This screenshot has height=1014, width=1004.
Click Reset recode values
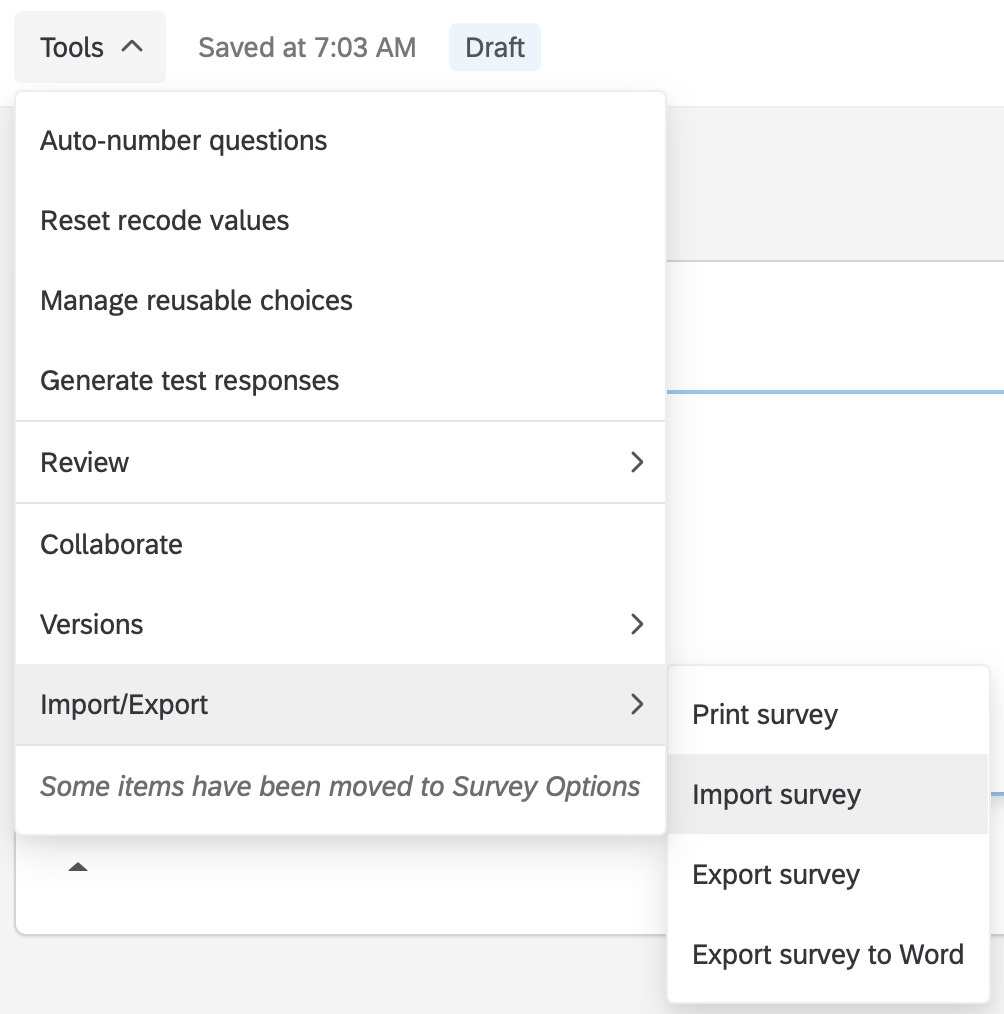(166, 220)
